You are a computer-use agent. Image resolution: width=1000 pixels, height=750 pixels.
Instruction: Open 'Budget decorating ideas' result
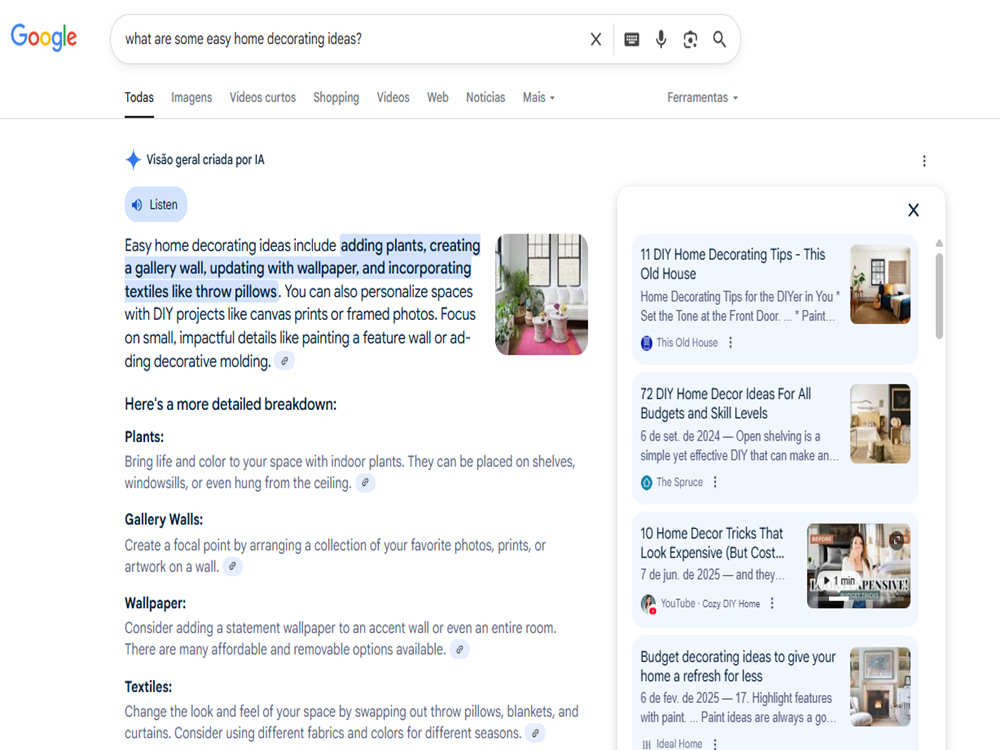coord(738,666)
